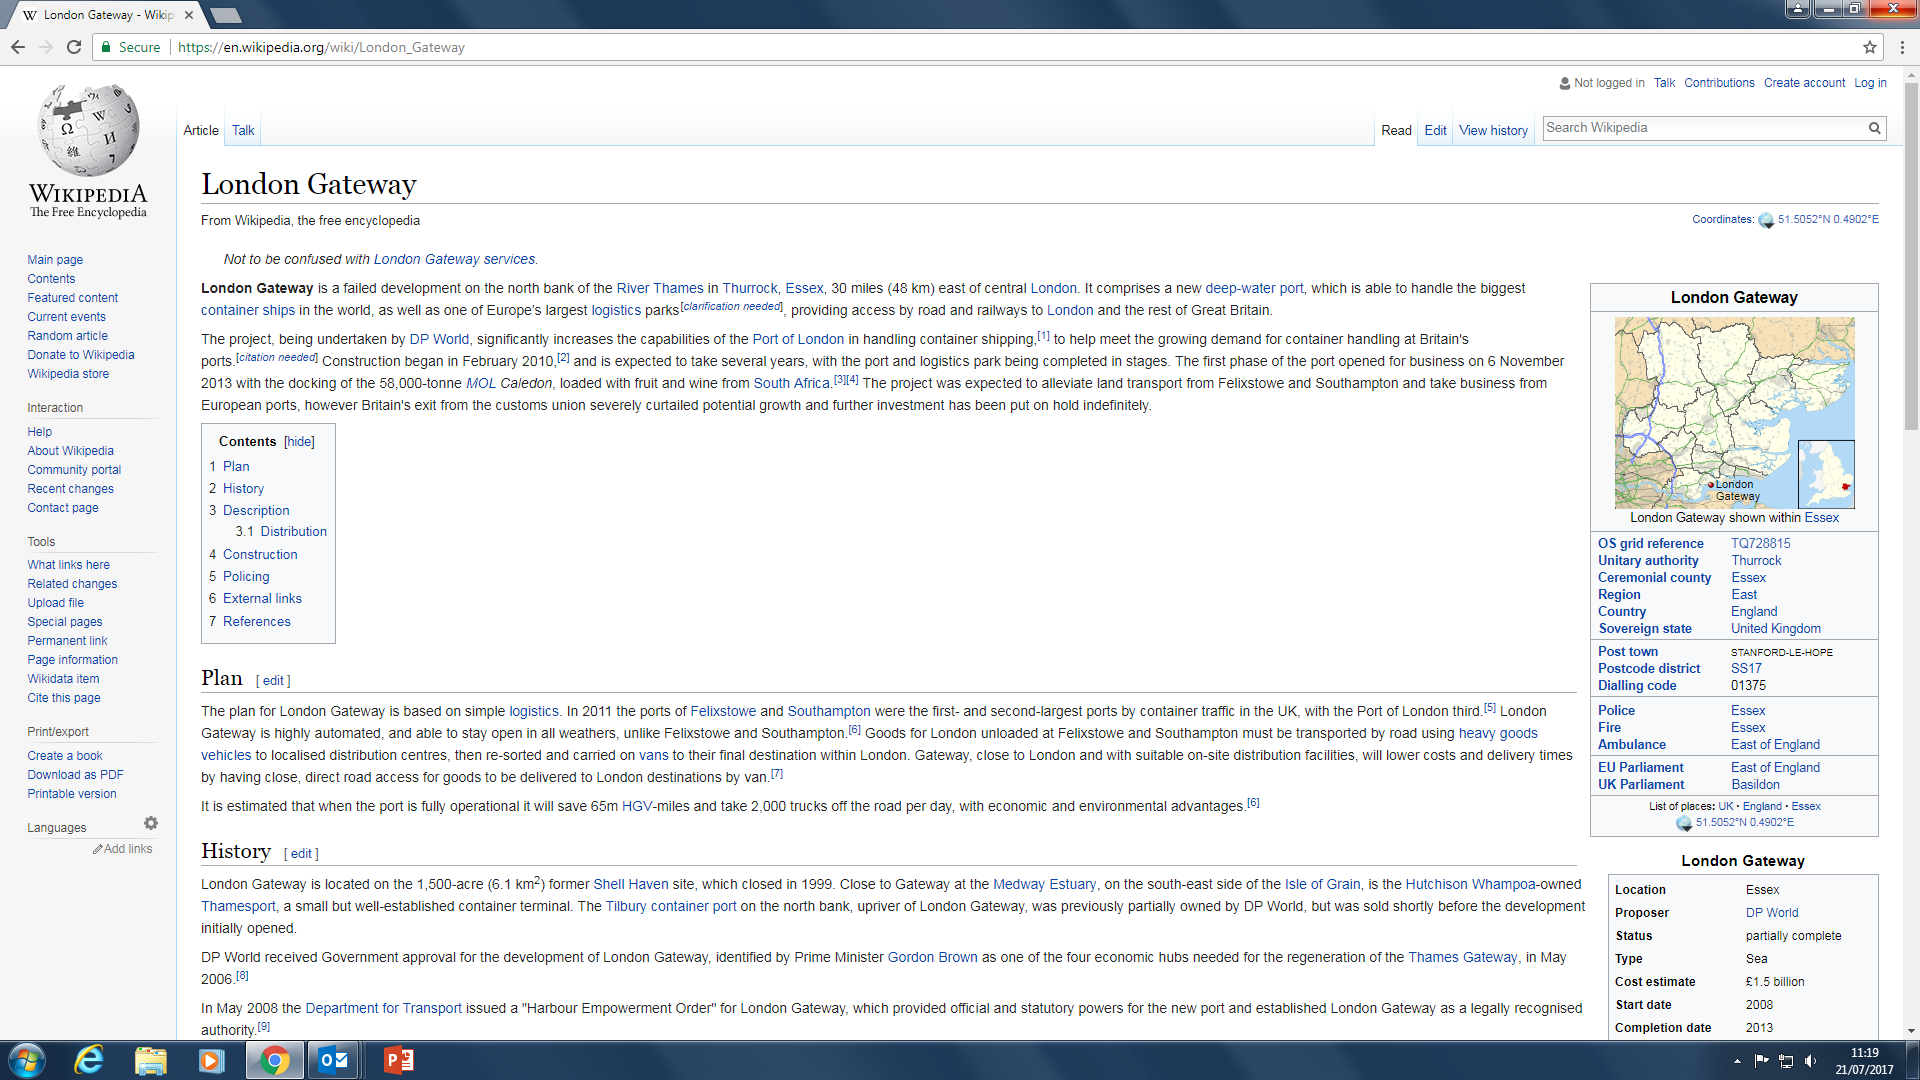1920x1080 pixels.
Task: Click the network tray icon
Action: [1786, 1061]
